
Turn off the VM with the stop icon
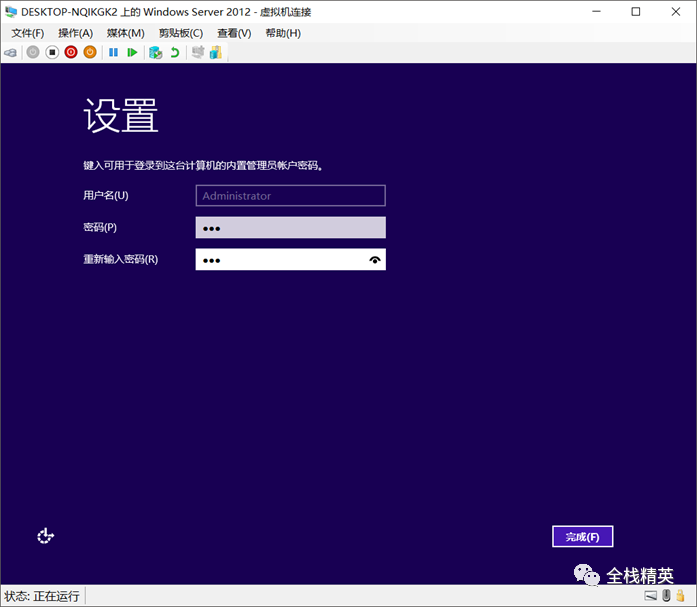tap(52, 52)
